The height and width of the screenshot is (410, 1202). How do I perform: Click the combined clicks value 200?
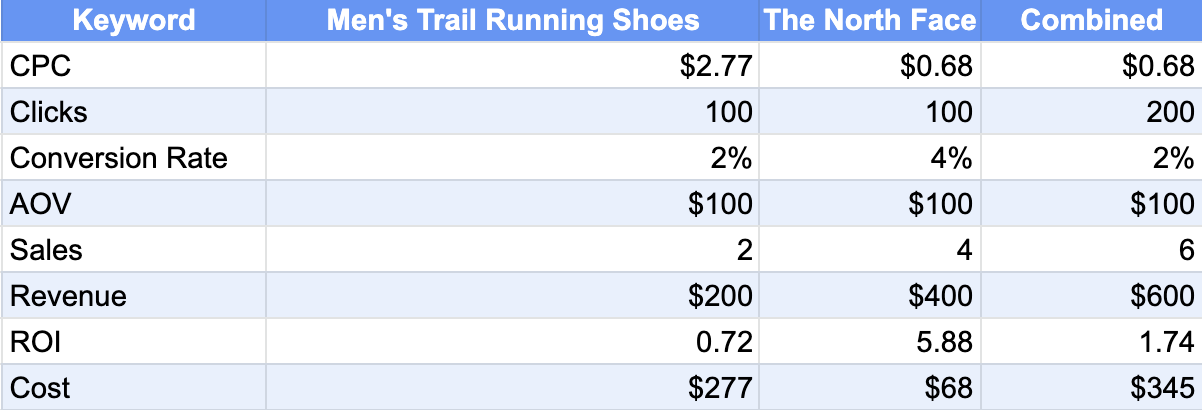coord(1091,112)
